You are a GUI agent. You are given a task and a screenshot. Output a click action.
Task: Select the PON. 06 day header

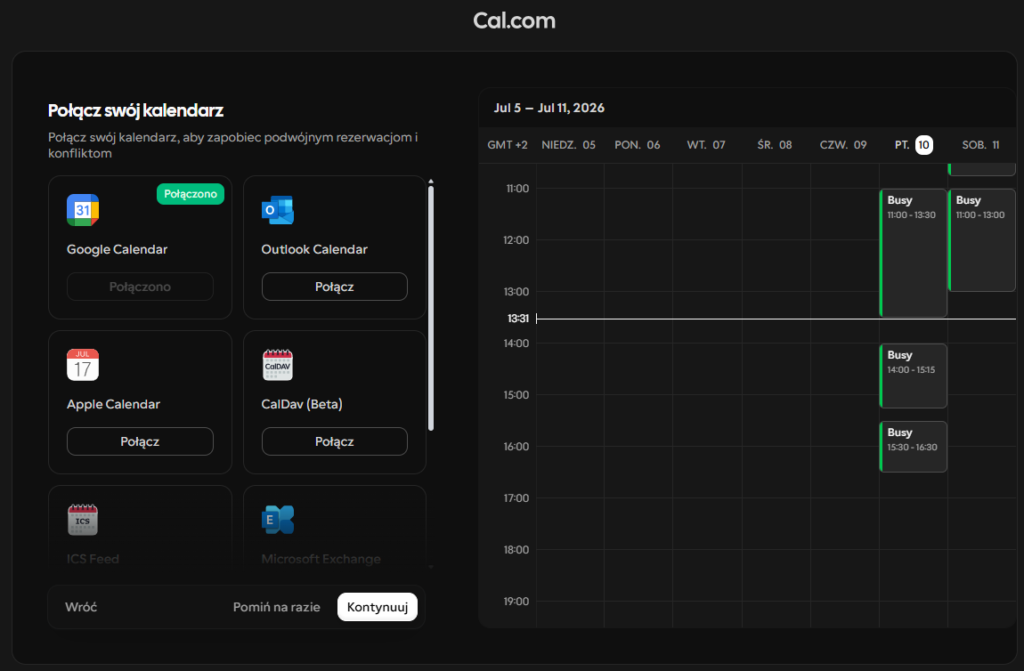click(637, 145)
